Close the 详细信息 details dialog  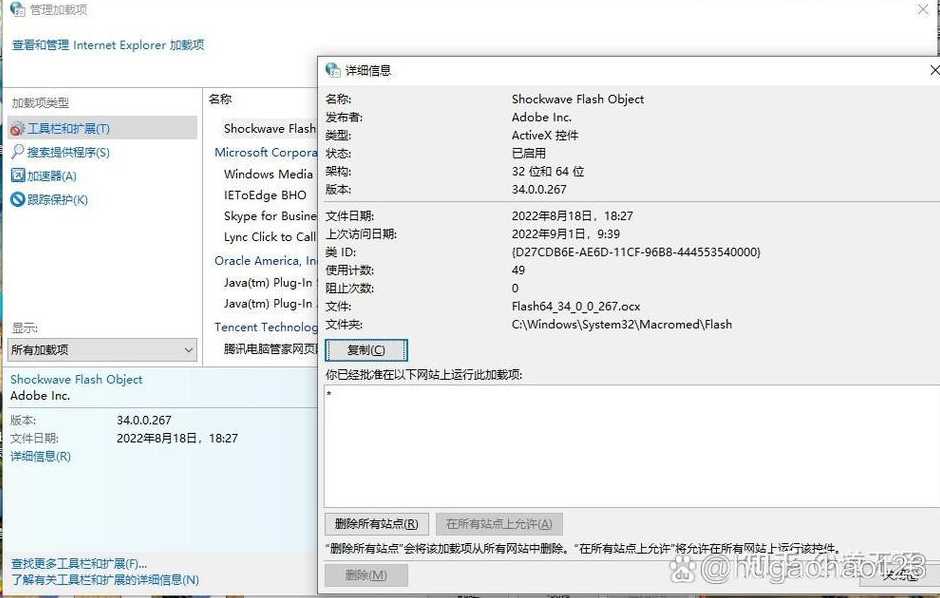(934, 70)
